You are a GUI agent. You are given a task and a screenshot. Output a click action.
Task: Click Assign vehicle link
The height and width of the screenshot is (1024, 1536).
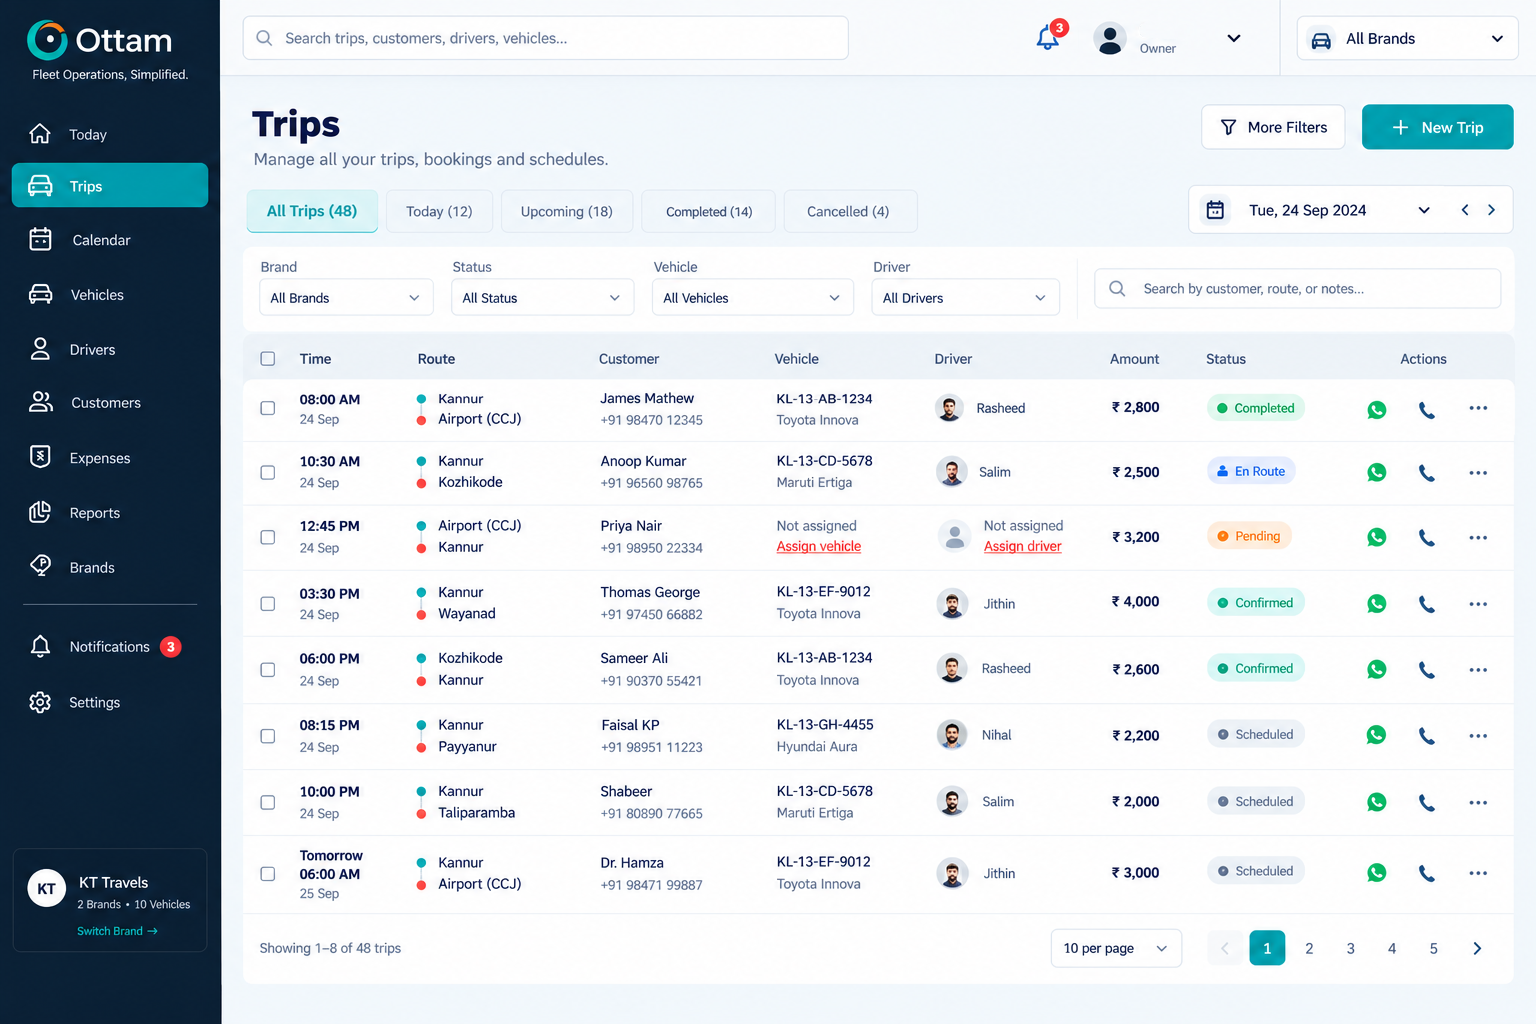pos(819,546)
